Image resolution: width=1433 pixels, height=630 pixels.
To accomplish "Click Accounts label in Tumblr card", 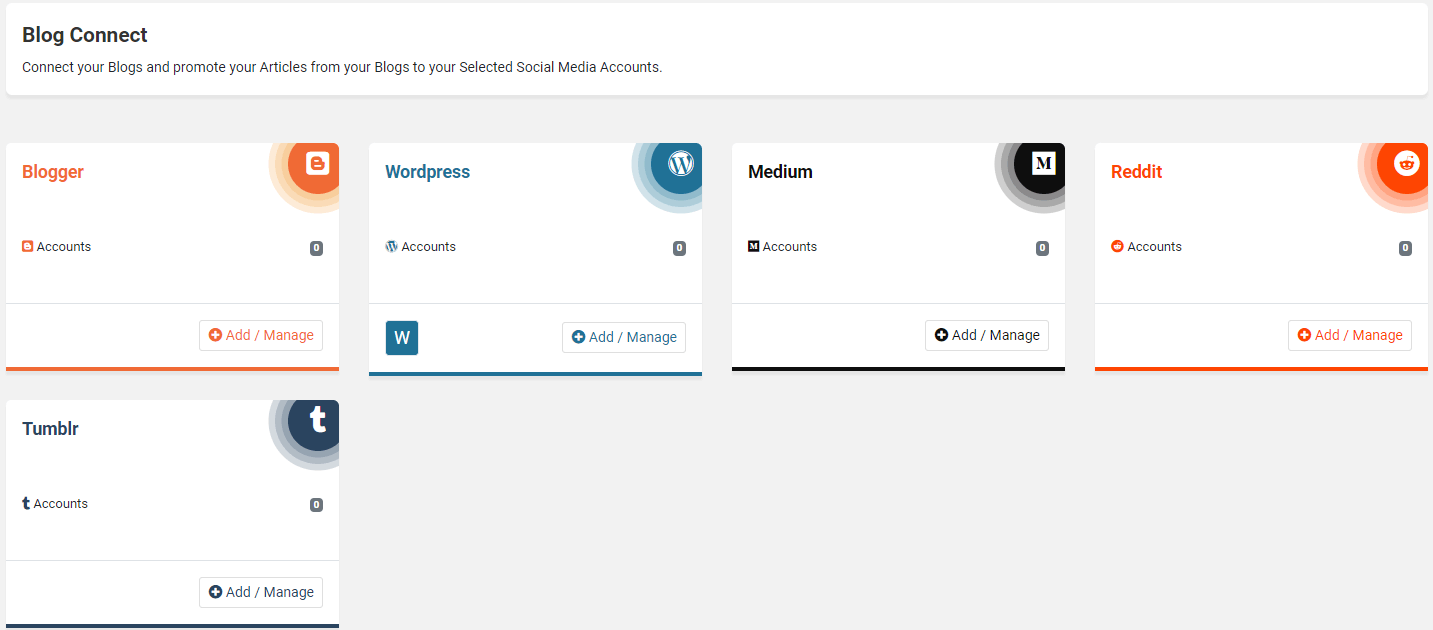I will point(61,504).
